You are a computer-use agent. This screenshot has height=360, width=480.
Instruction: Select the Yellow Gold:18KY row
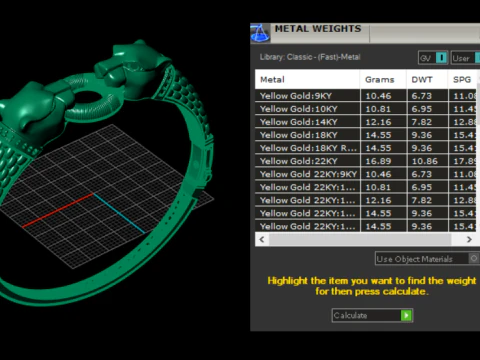click(367, 135)
